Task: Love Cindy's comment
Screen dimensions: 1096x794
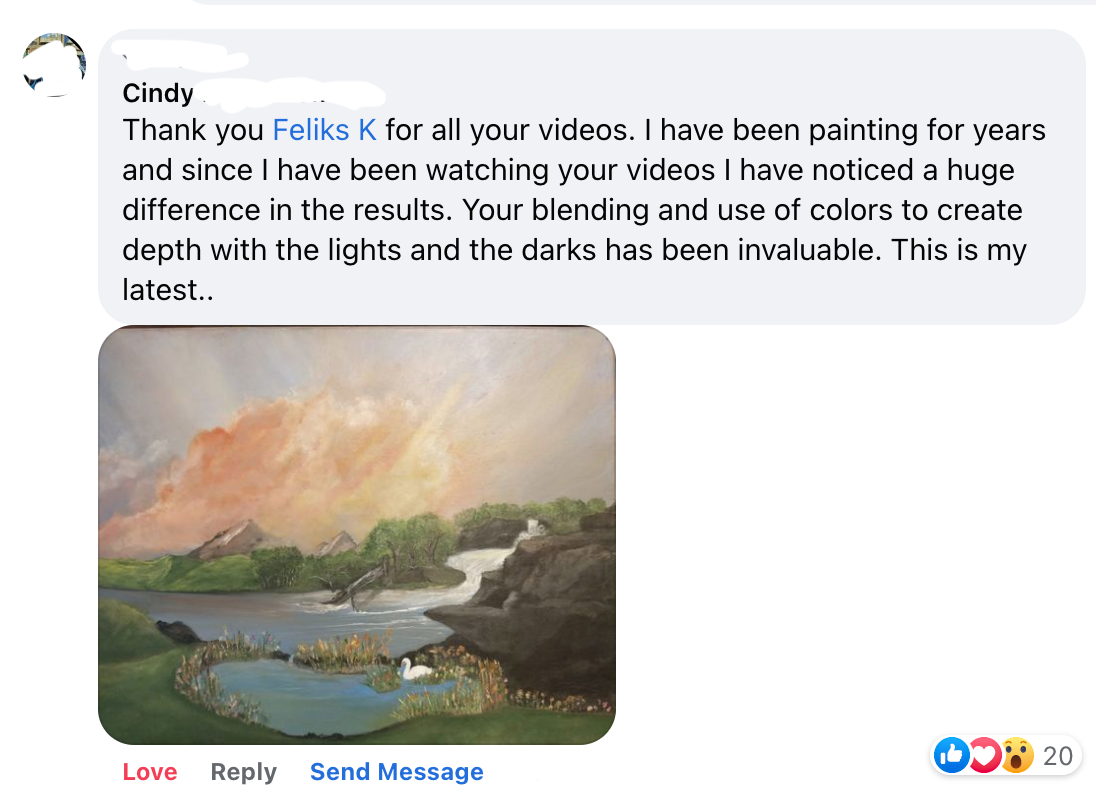Action: tap(150, 772)
